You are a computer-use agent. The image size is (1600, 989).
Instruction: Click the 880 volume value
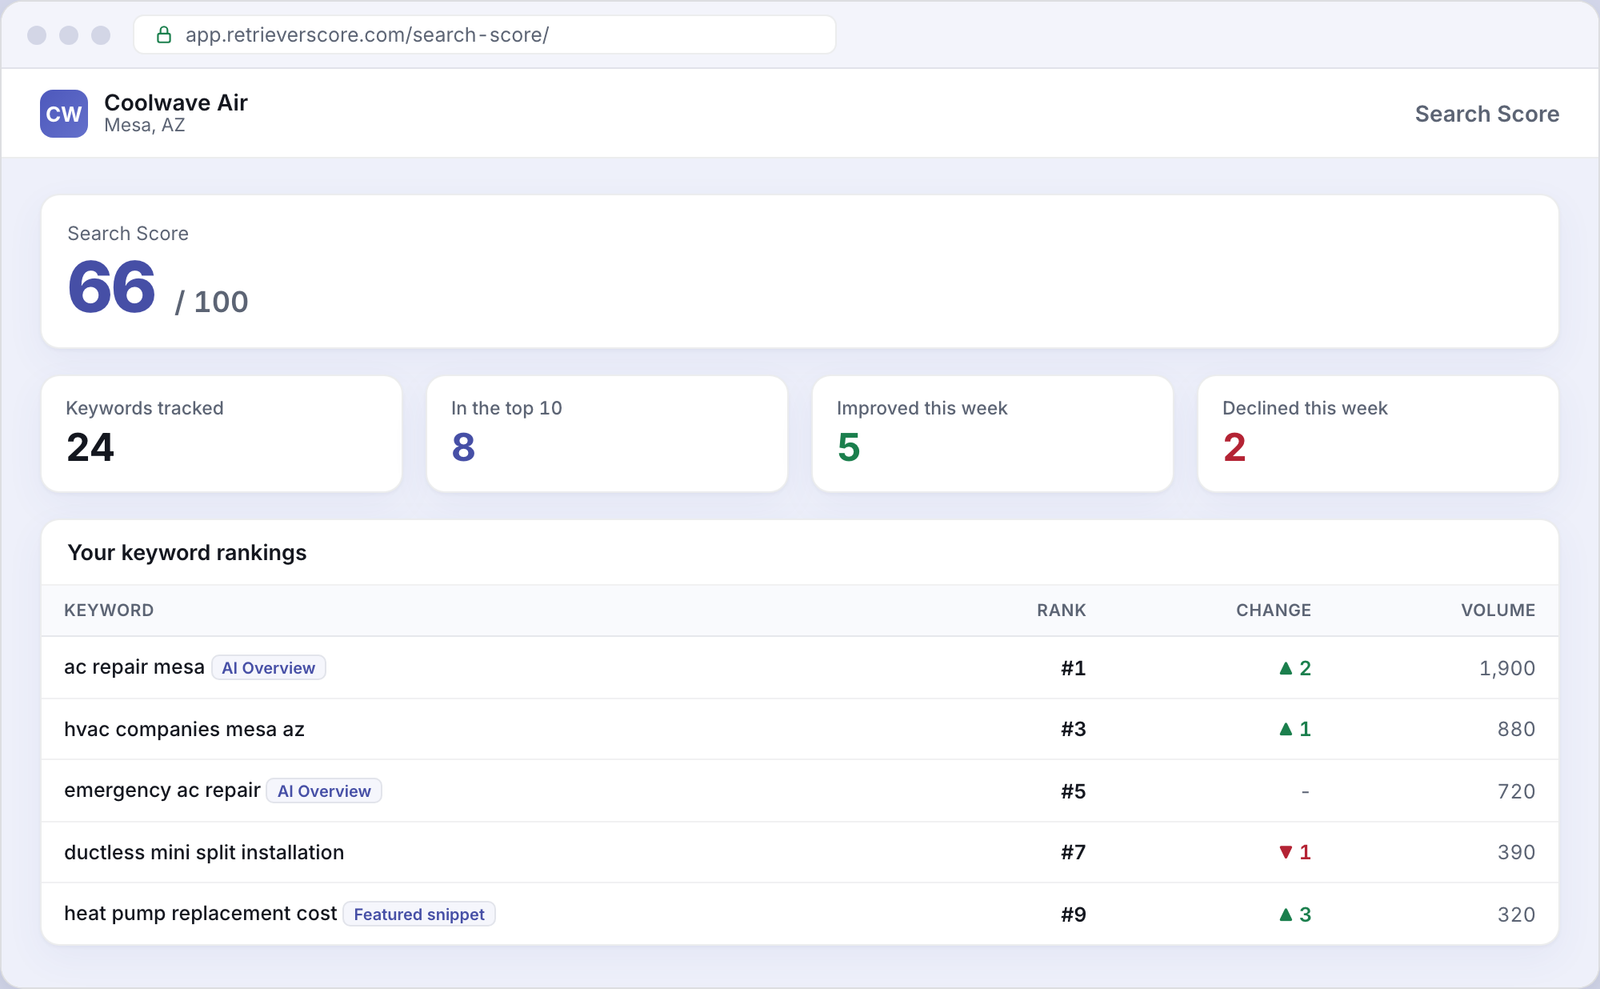1516,729
